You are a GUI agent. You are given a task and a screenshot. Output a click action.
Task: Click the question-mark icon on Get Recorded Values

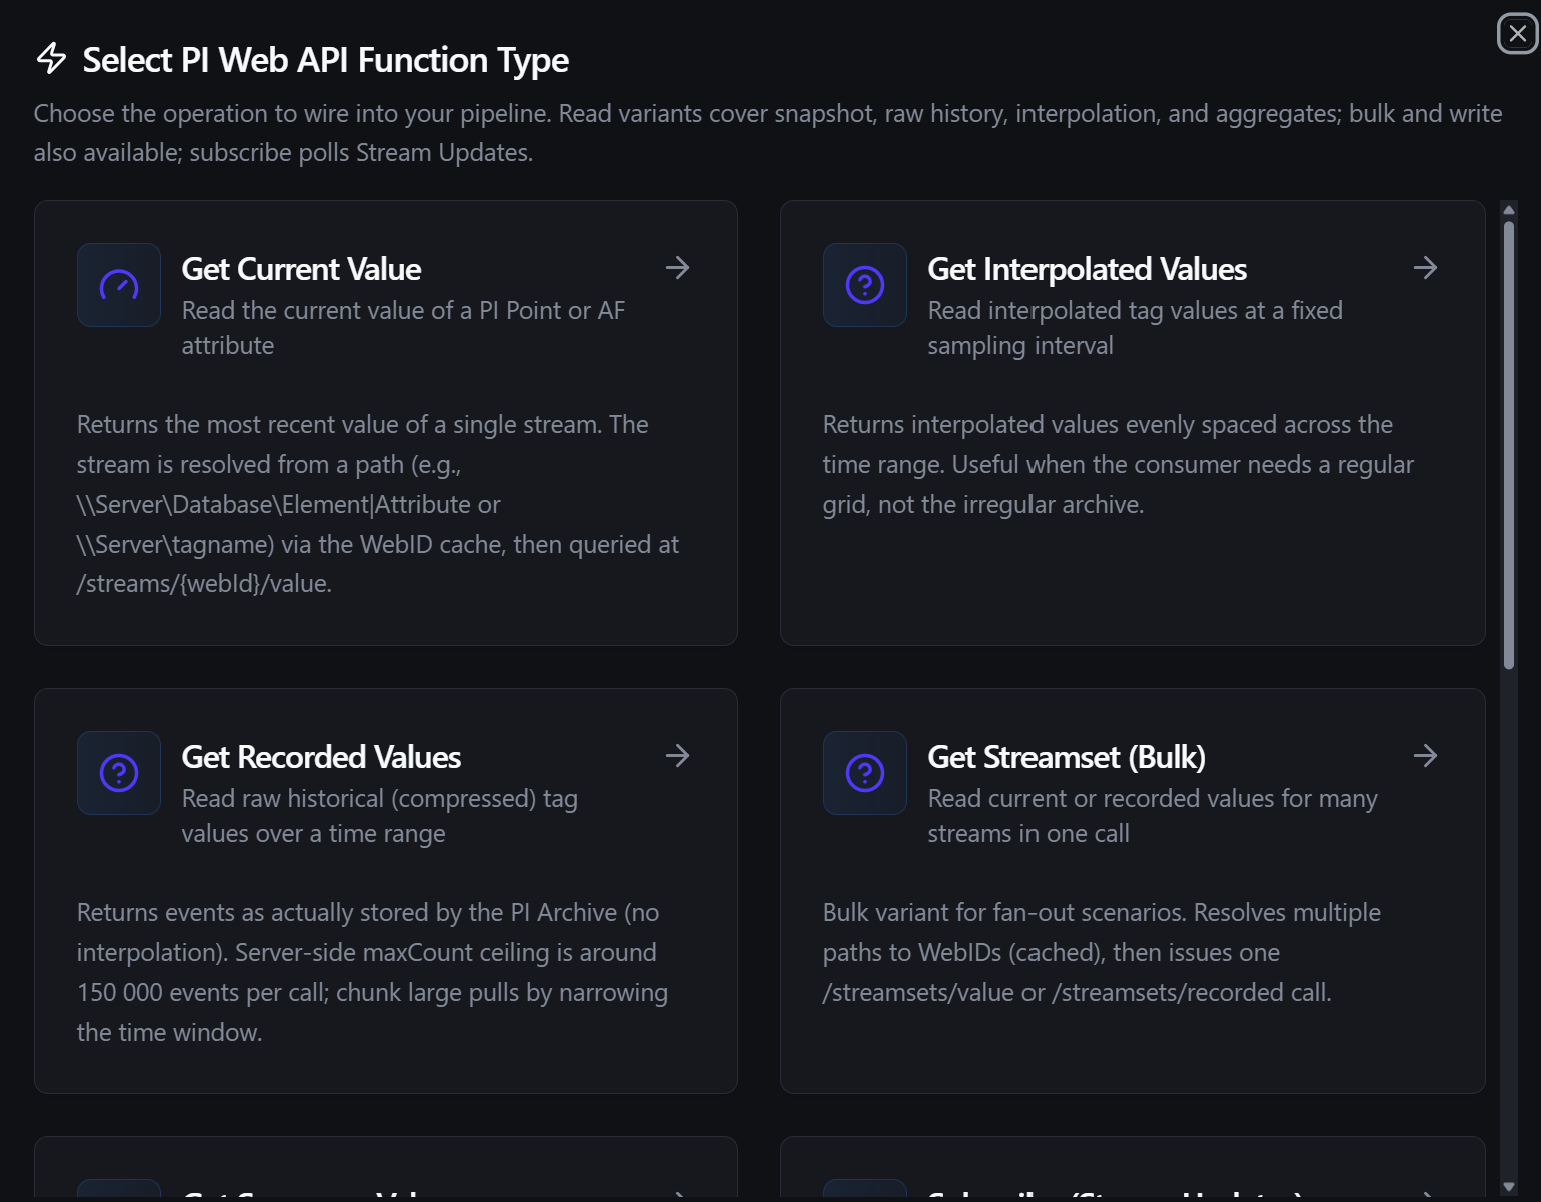119,773
